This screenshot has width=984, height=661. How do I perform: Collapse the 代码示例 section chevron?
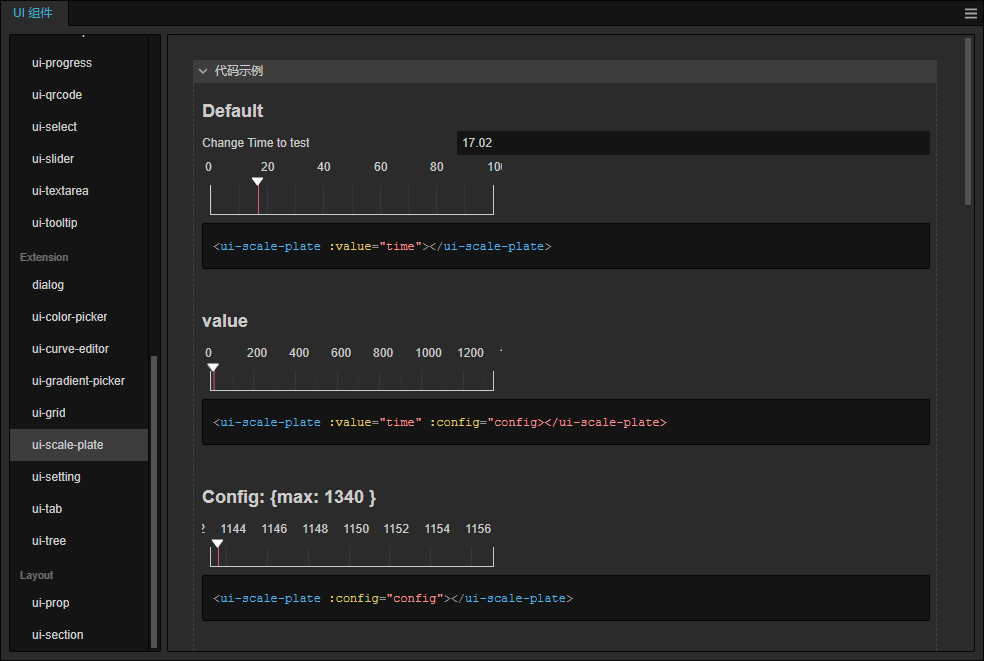pos(203,71)
